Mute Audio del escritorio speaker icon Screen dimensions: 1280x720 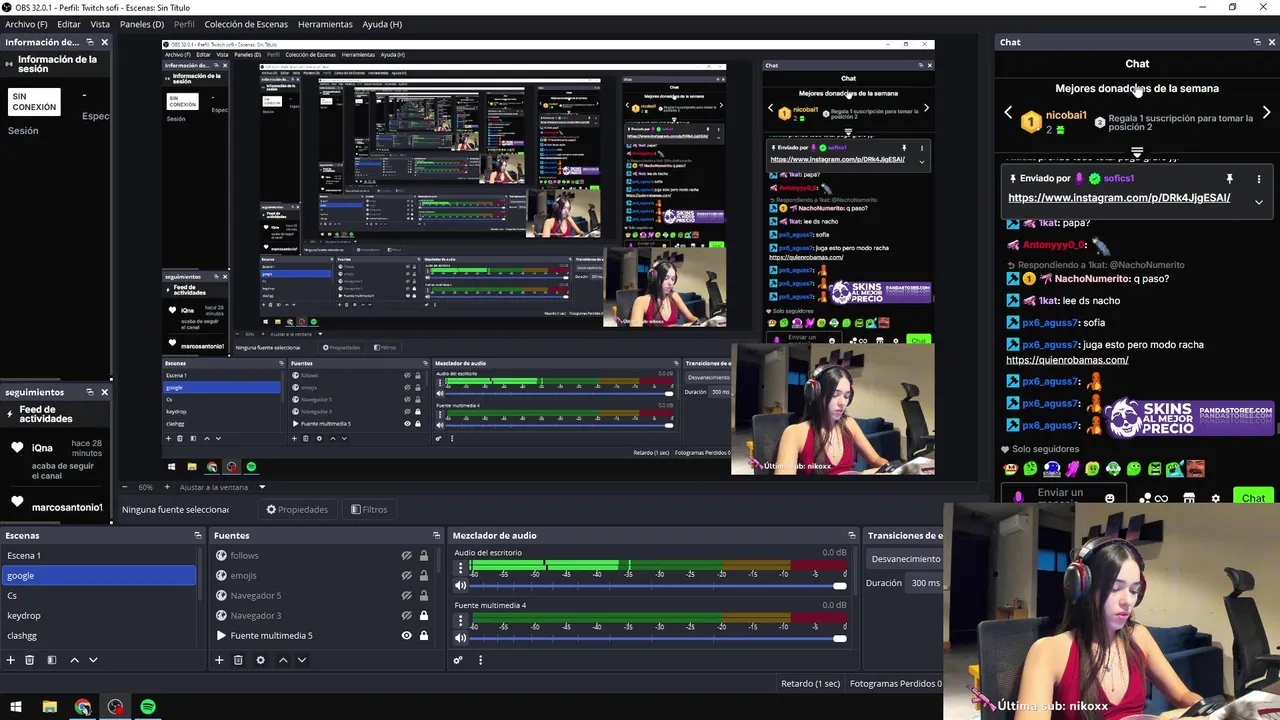[x=461, y=586]
